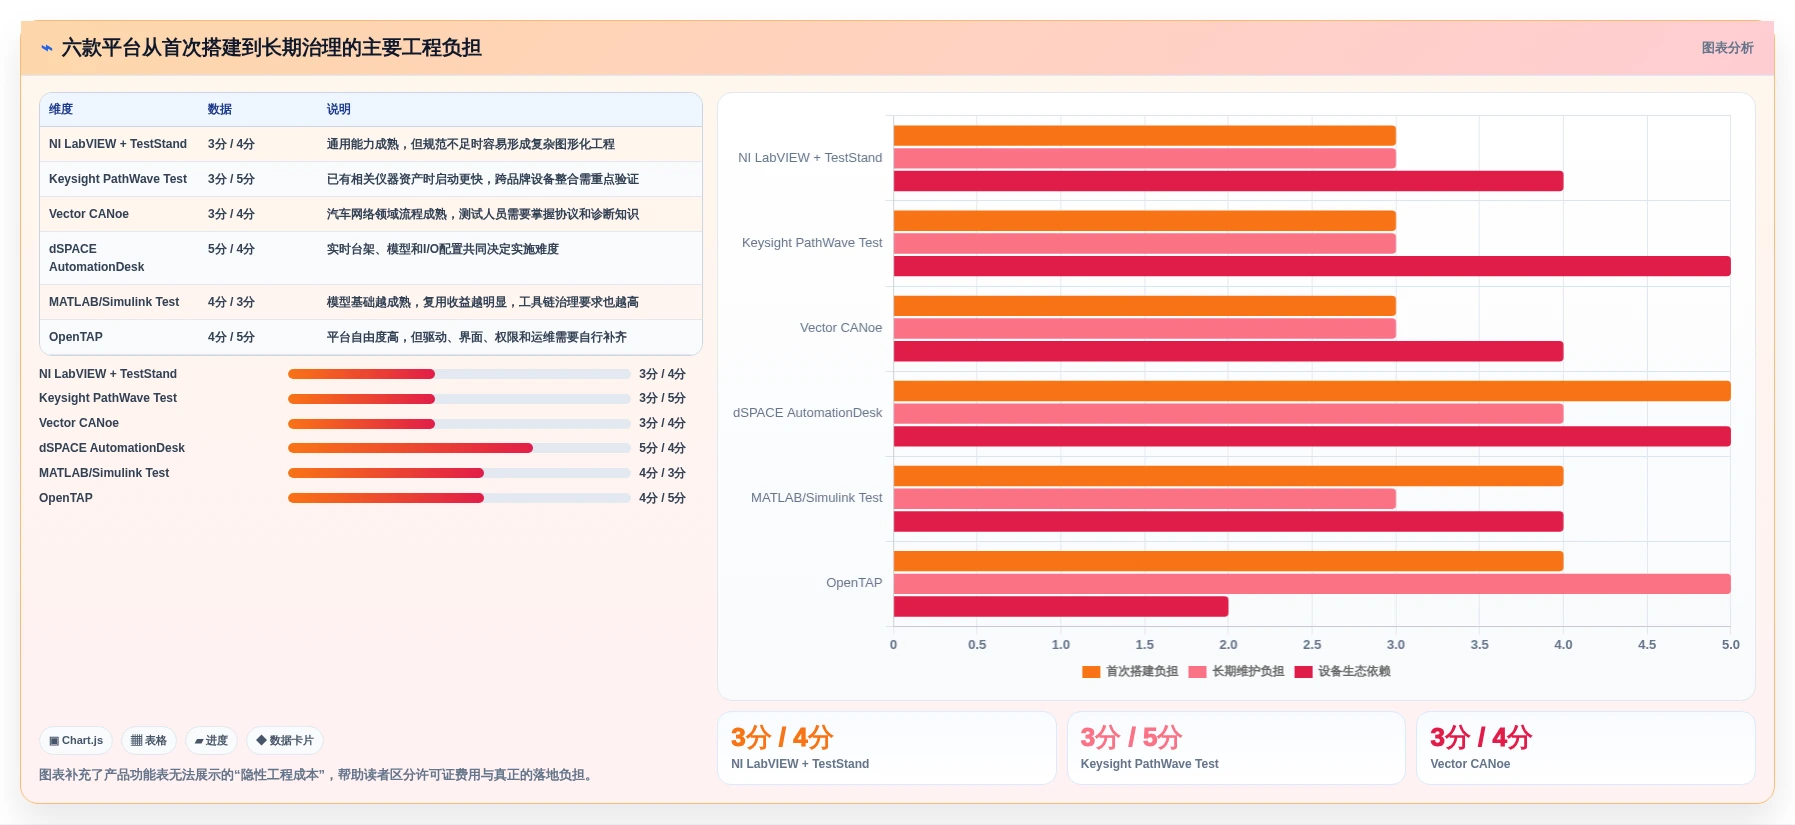The width and height of the screenshot is (1795, 825).
Task: Click the 5分 / 4分 value in table
Action: pos(231,249)
